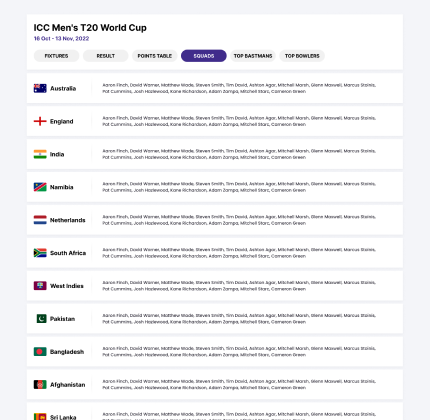430x420 pixels.
Task: Click the ICC Men's T20 World Cup heading
Action: (90, 28)
